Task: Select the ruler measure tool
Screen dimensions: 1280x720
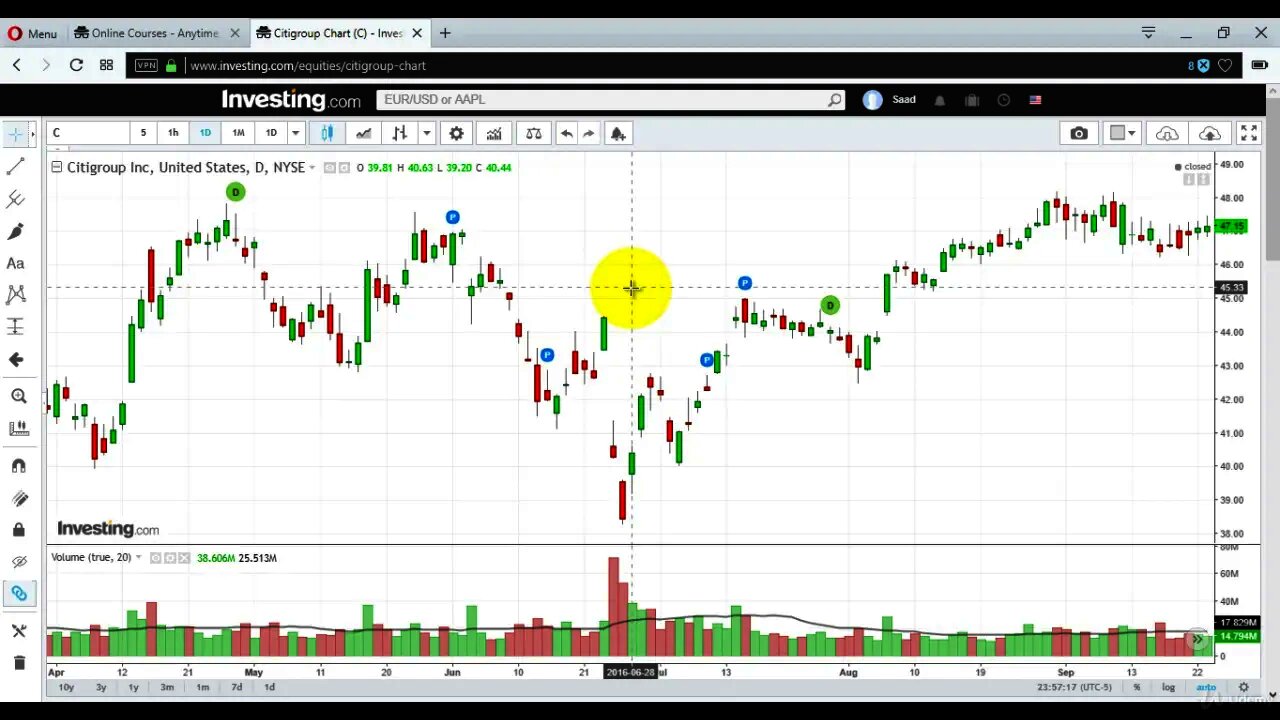Action: pyautogui.click(x=18, y=428)
